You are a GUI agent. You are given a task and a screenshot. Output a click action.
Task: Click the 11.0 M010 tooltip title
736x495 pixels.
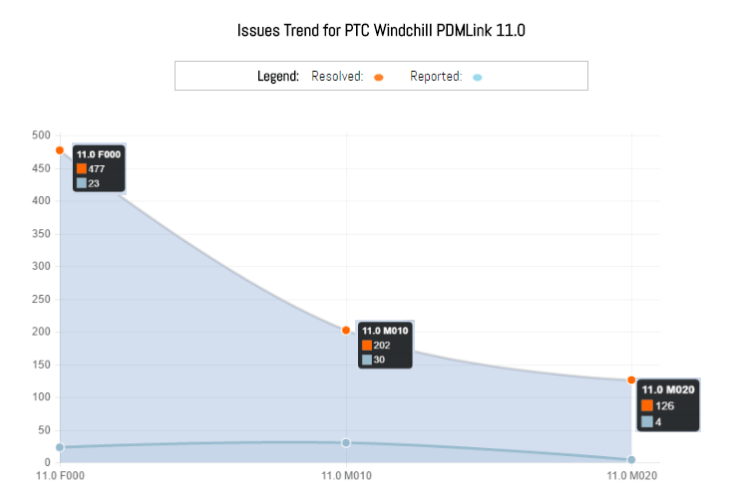click(385, 331)
